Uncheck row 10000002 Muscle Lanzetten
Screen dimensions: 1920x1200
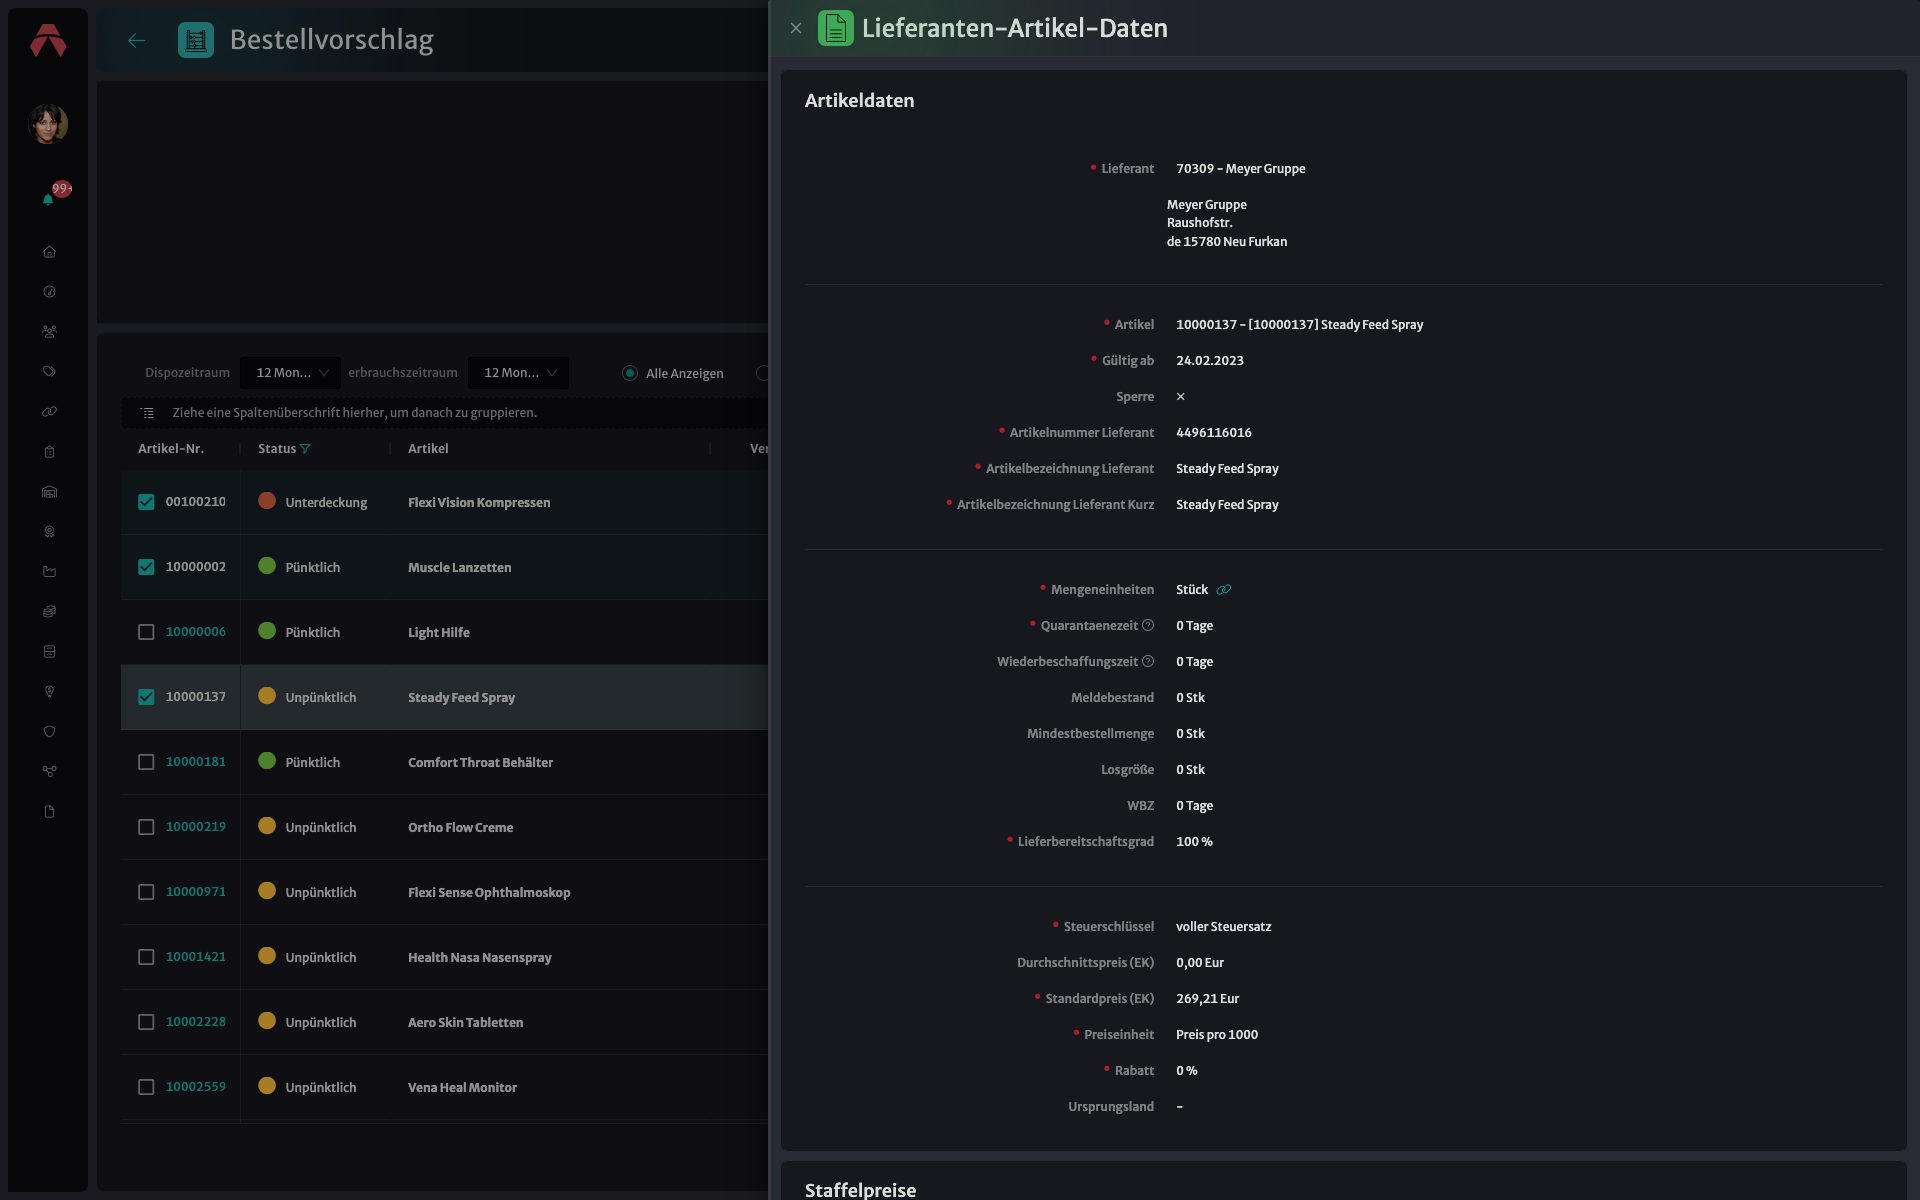(146, 567)
